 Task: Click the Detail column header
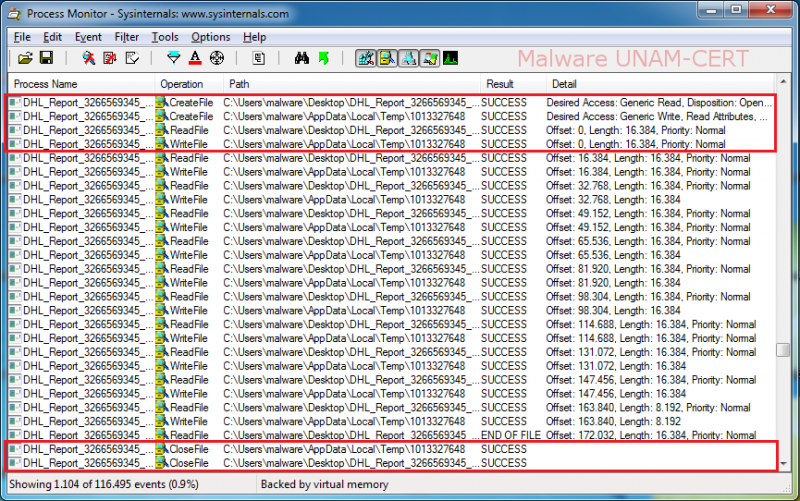click(660, 84)
